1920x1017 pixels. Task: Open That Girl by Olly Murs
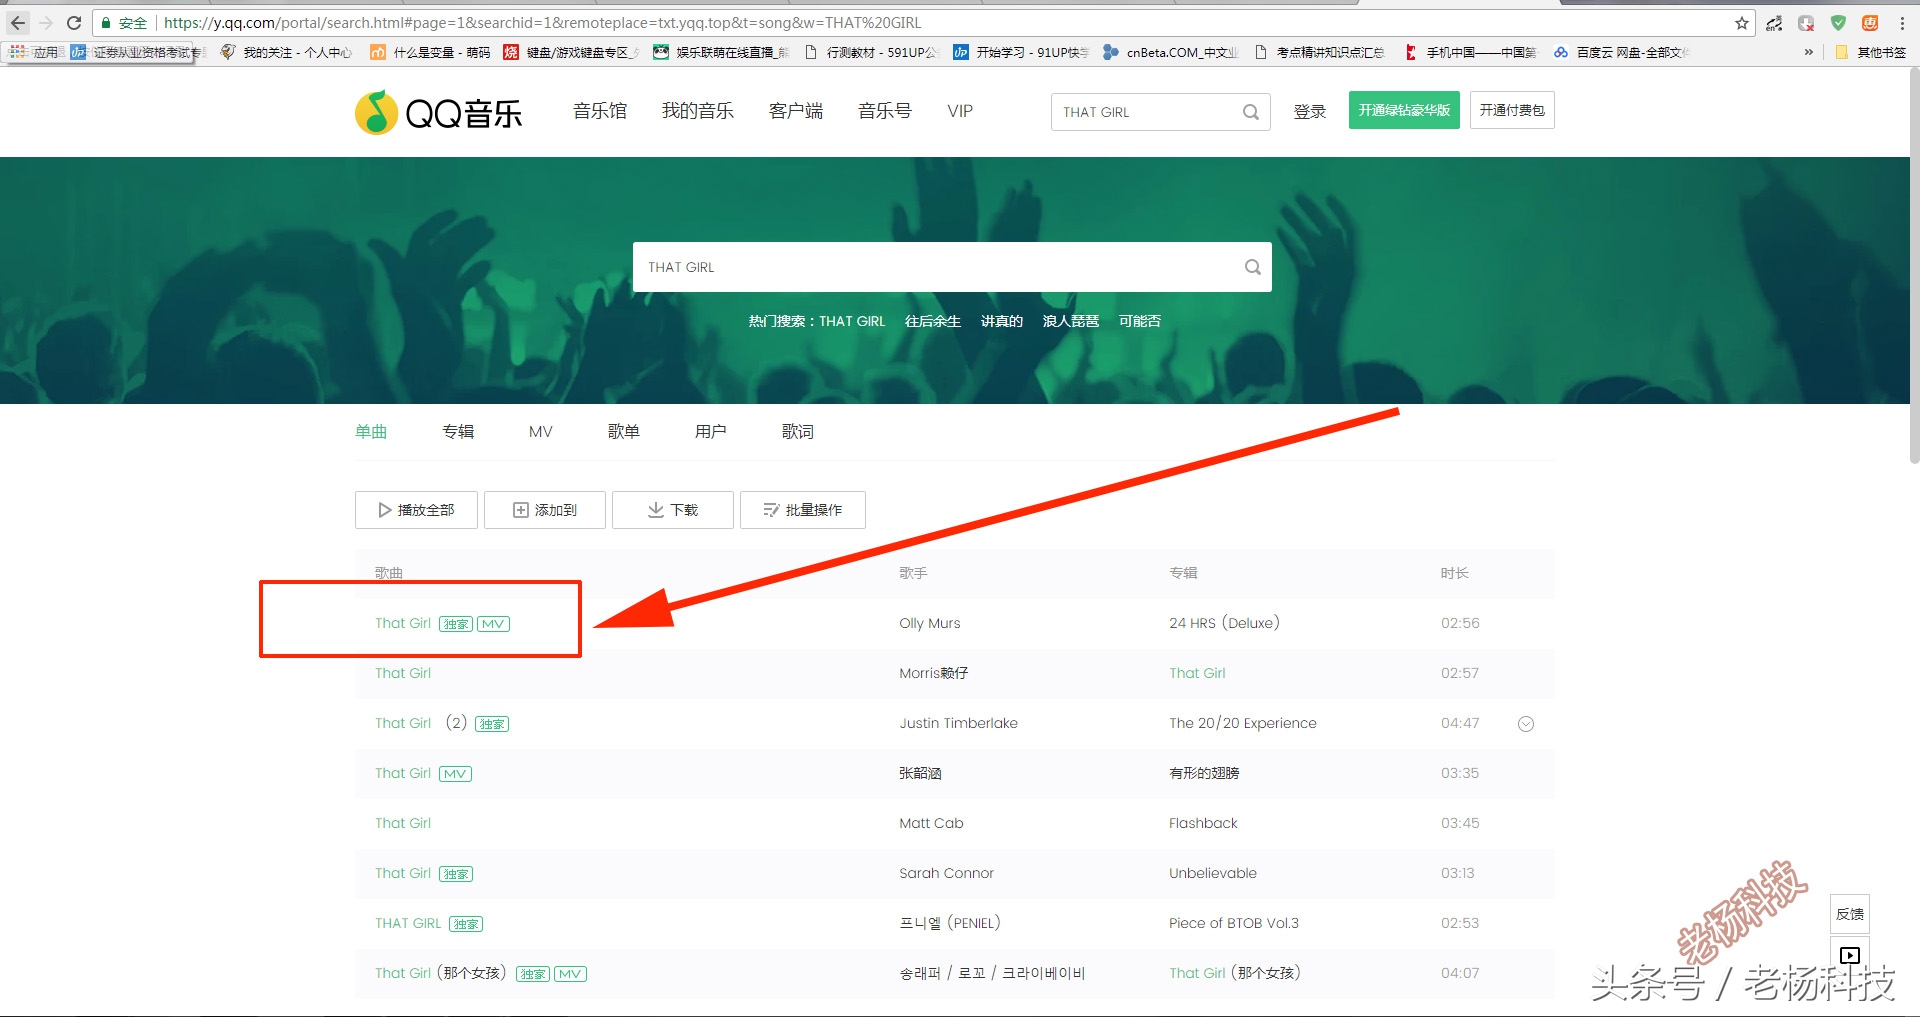pyautogui.click(x=402, y=622)
